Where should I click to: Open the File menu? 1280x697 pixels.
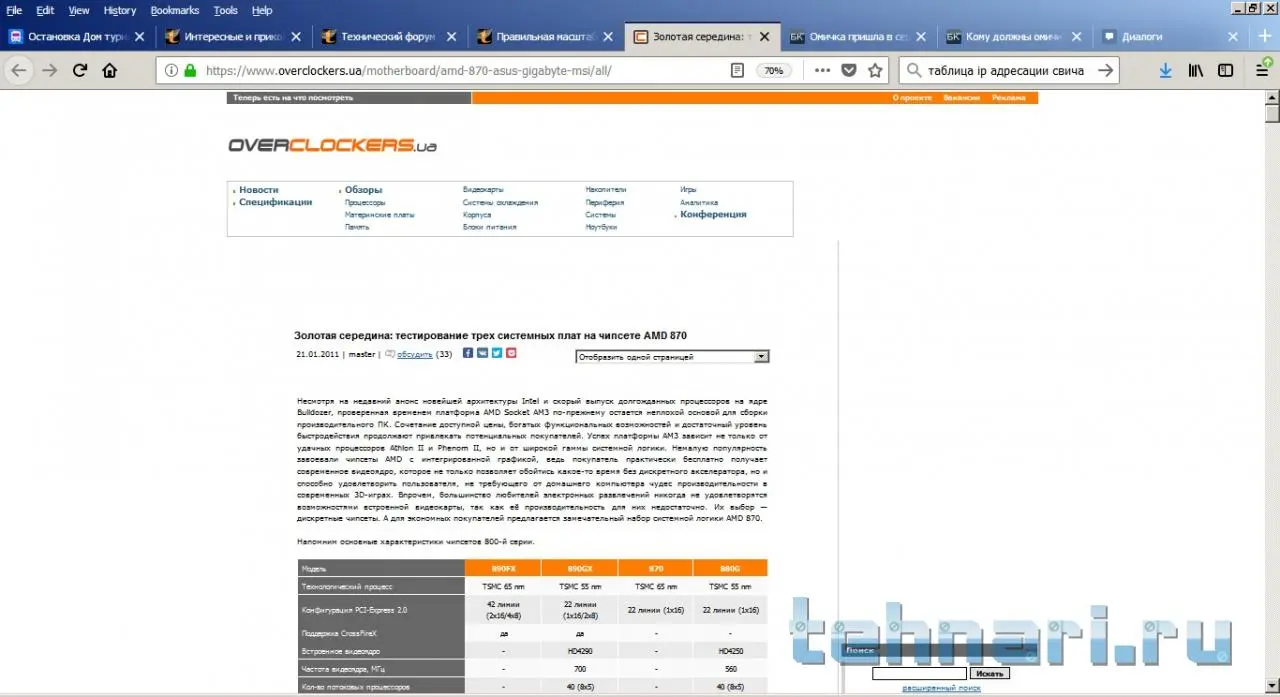(14, 10)
